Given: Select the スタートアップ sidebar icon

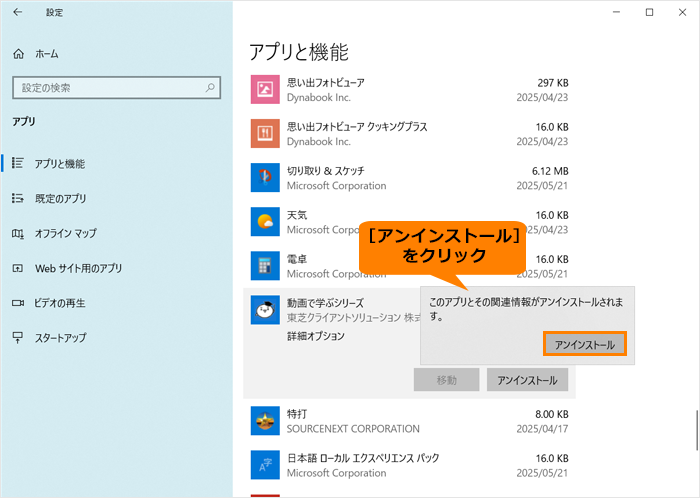Looking at the screenshot, I should click(18, 338).
